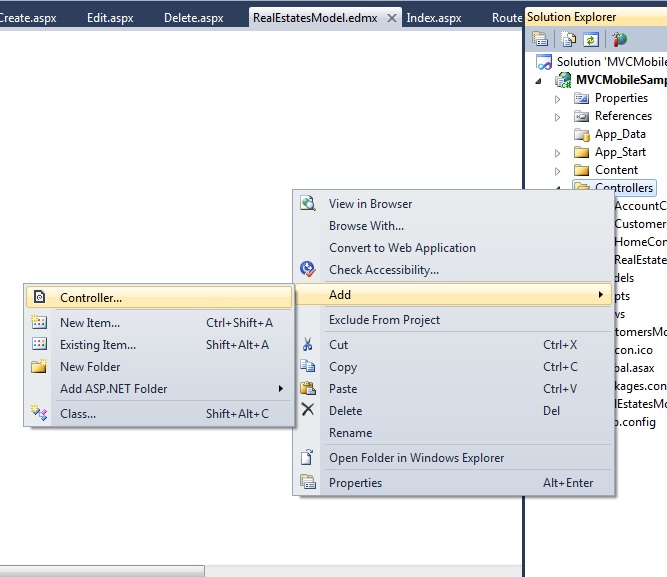Click the App_Start folder icon
Screen dimensions: 667x577
[x=581, y=152]
